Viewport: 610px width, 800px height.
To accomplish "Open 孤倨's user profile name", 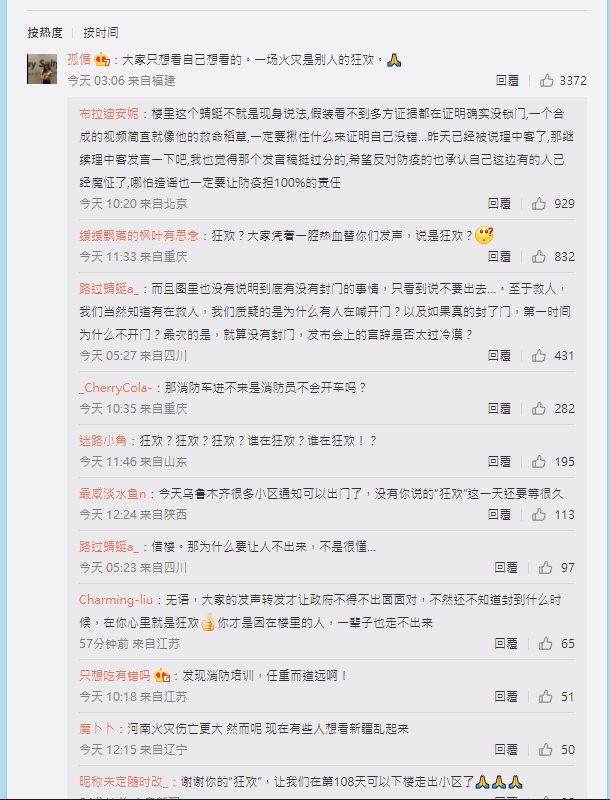I will tap(79, 60).
